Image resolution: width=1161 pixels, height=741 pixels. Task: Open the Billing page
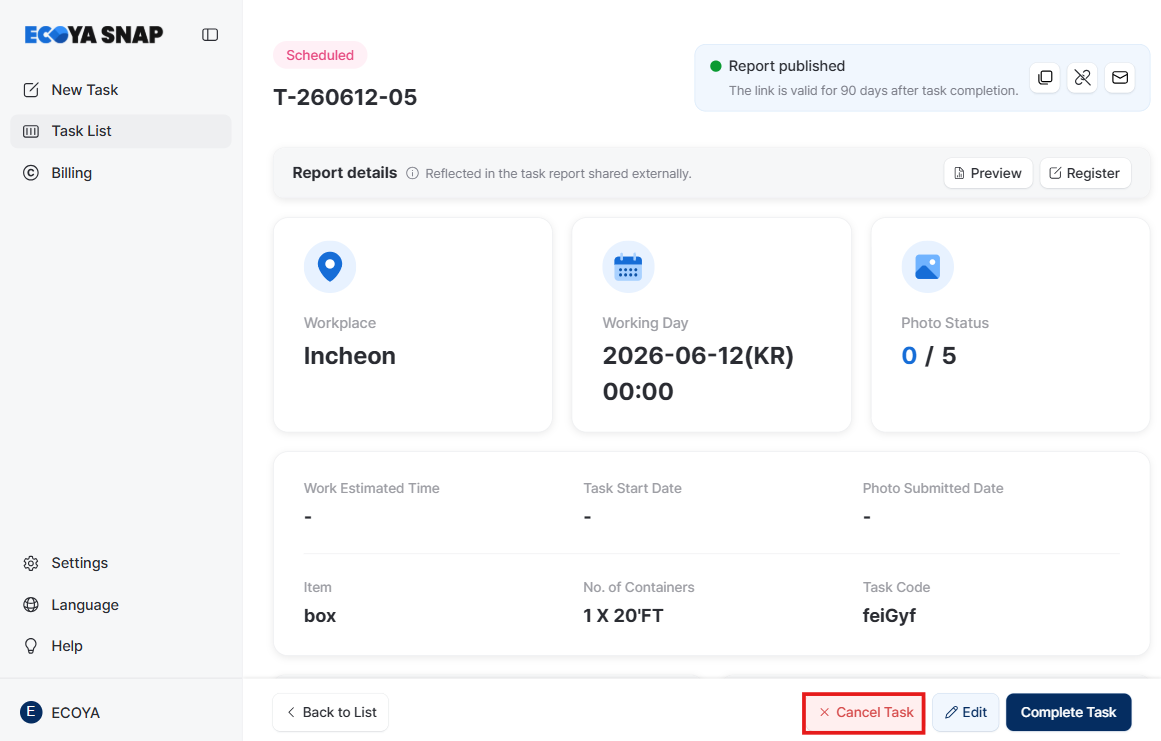tap(121, 172)
